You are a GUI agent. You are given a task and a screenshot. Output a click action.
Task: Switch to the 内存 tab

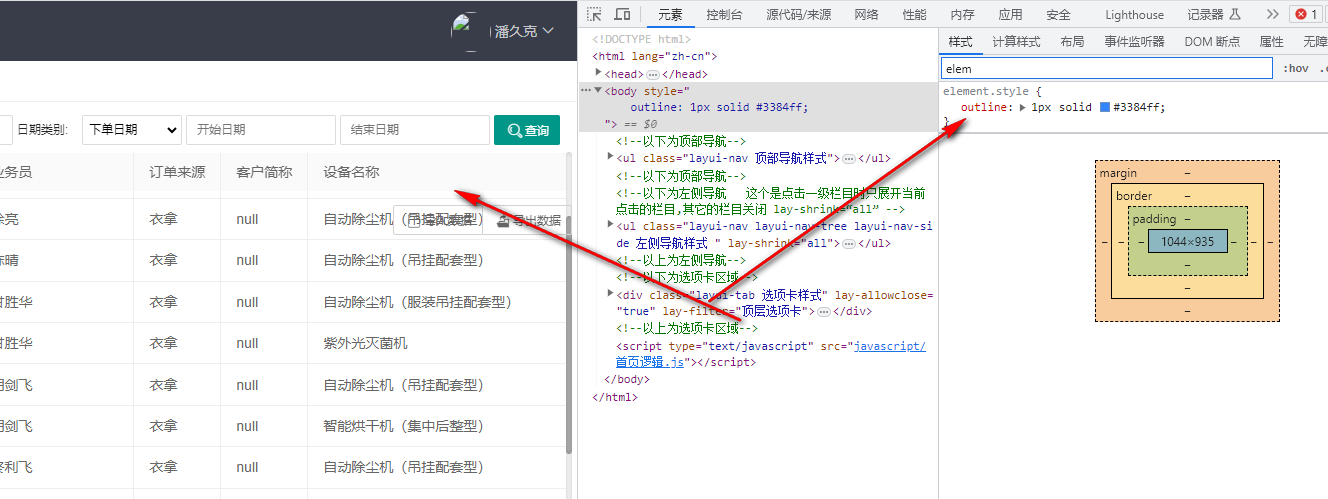click(962, 14)
